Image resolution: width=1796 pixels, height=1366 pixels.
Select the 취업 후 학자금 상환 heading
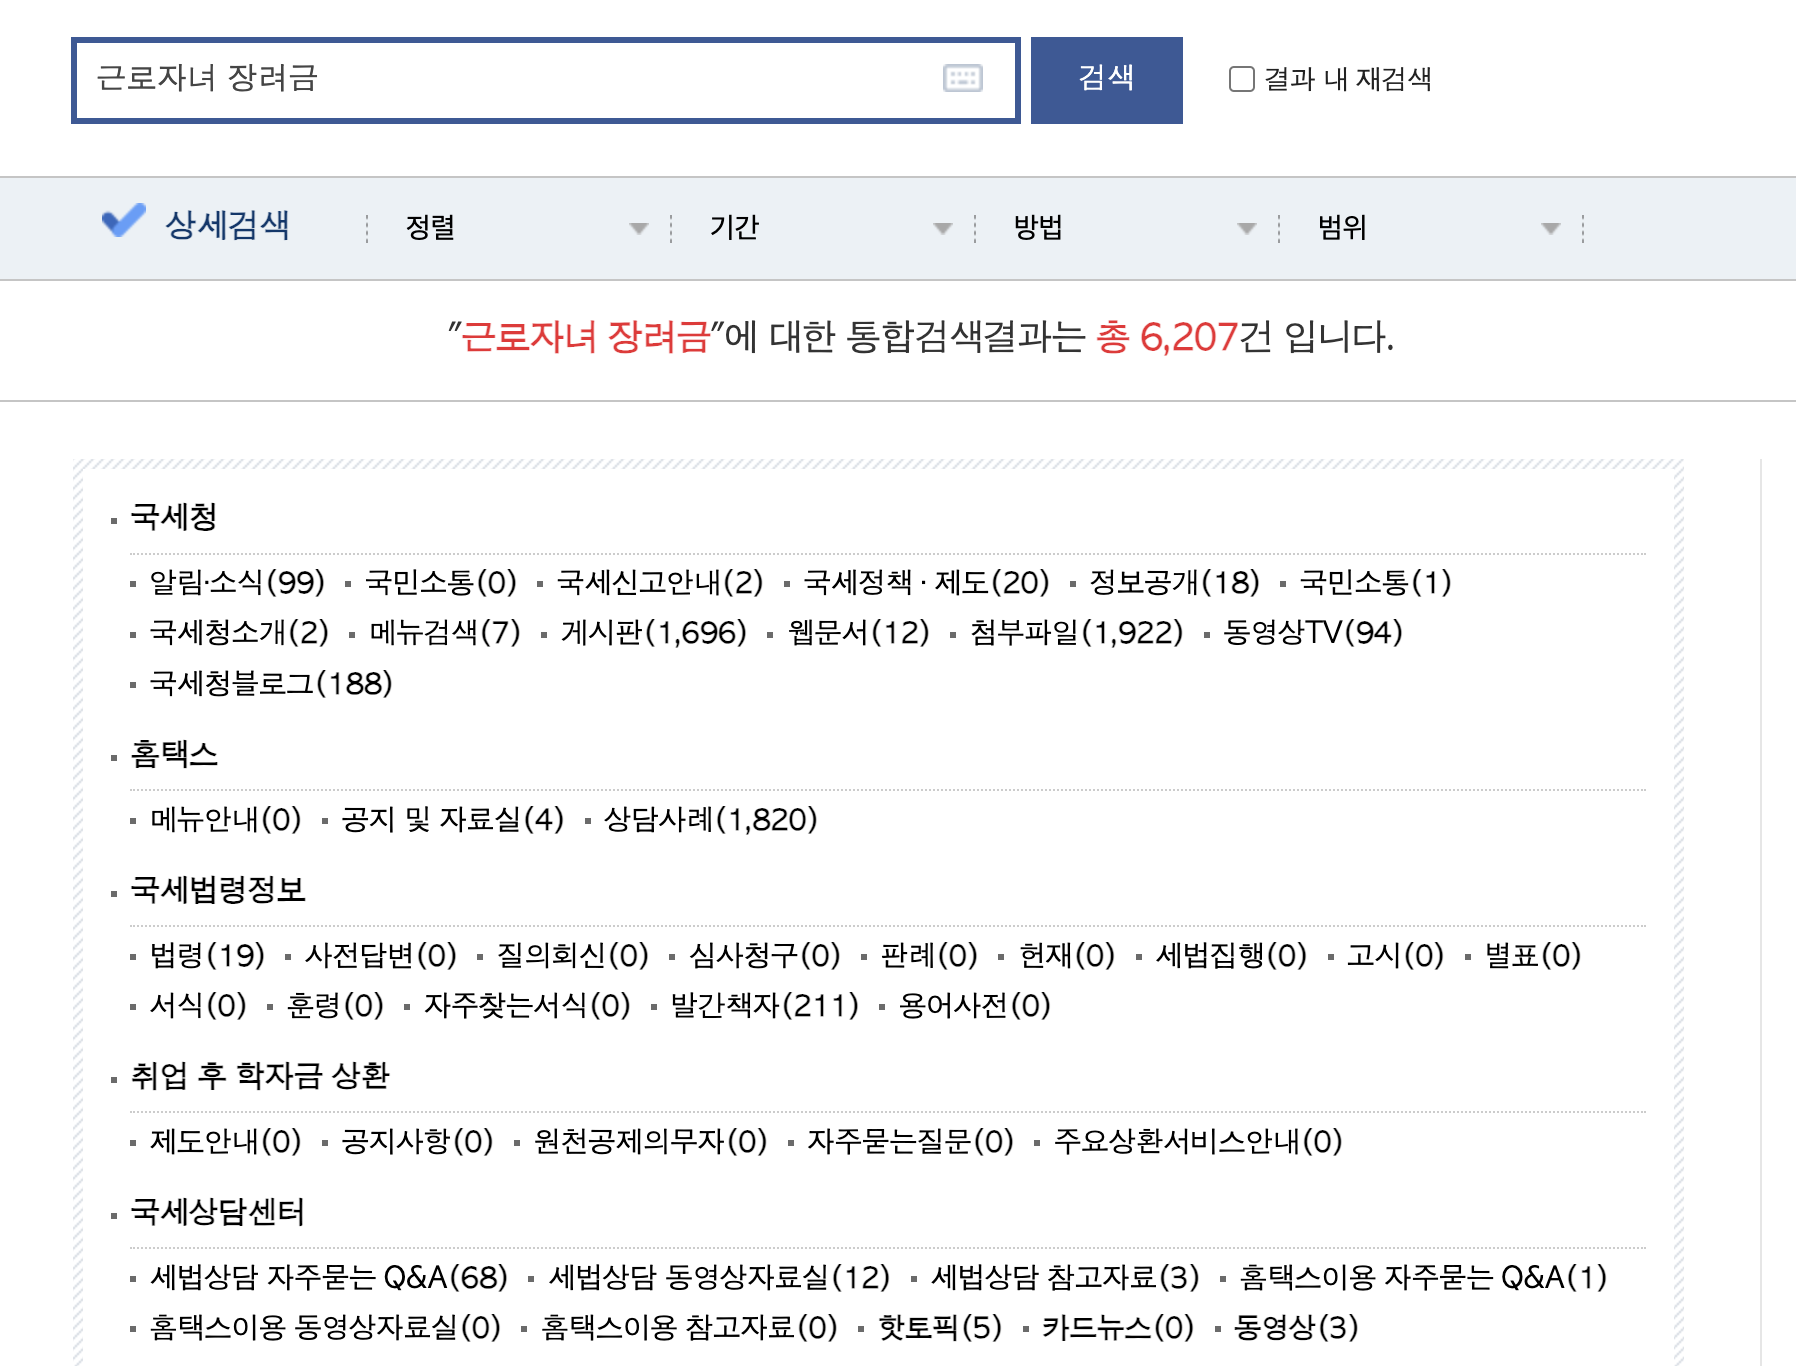pos(260,1075)
